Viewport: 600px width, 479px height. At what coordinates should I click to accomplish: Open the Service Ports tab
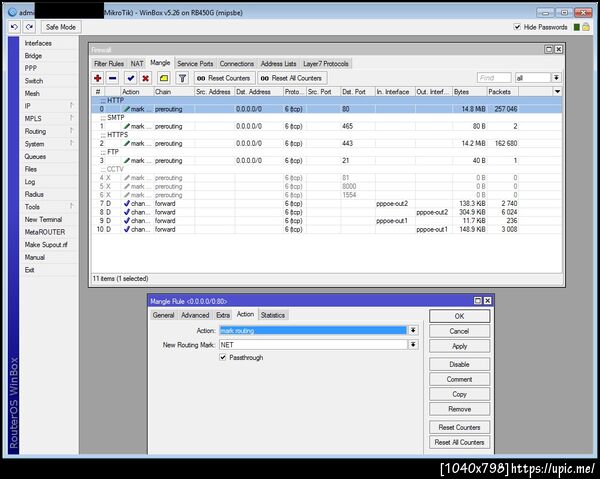point(195,64)
